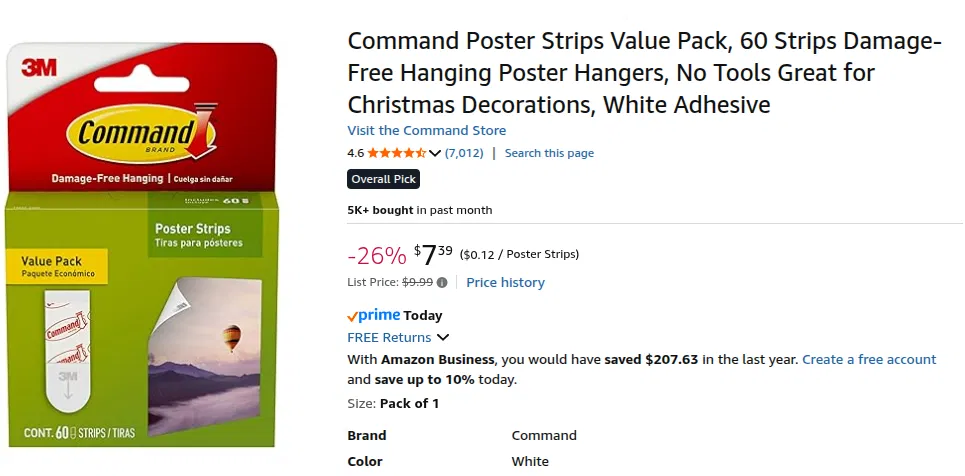Expand the rating breakdown chevron

click(435, 153)
